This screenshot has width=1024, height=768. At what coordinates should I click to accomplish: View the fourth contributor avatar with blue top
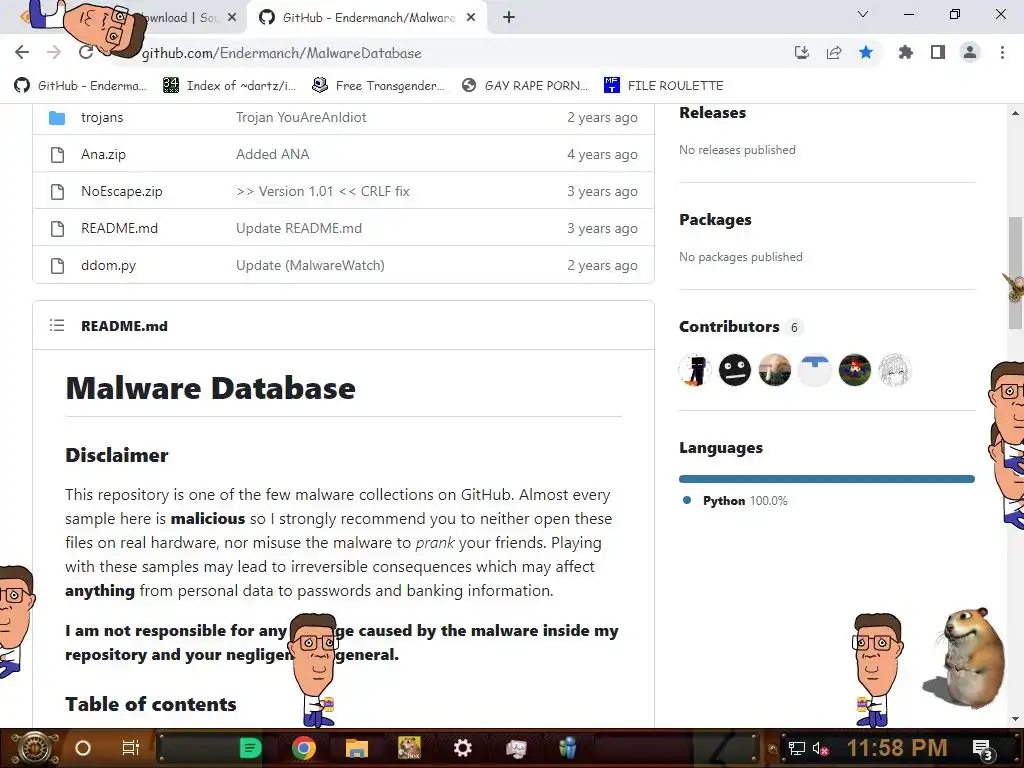pyautogui.click(x=814, y=370)
